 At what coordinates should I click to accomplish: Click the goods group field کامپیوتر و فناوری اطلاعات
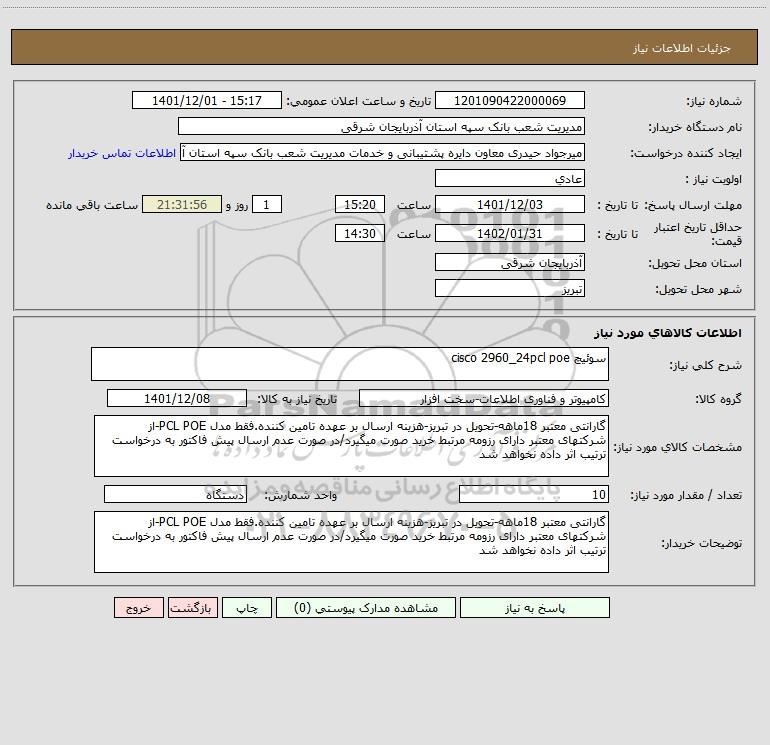pyautogui.click(x=484, y=398)
